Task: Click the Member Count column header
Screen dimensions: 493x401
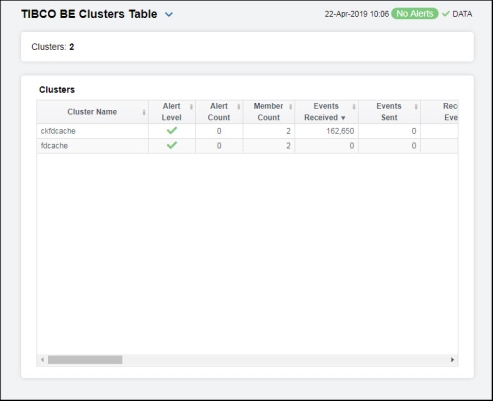Action: (x=268, y=112)
